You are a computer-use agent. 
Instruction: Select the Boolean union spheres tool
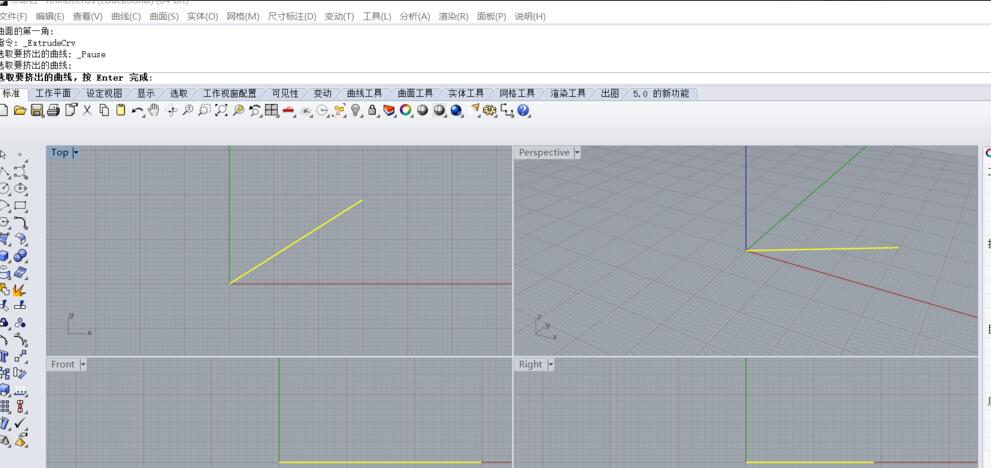point(20,256)
